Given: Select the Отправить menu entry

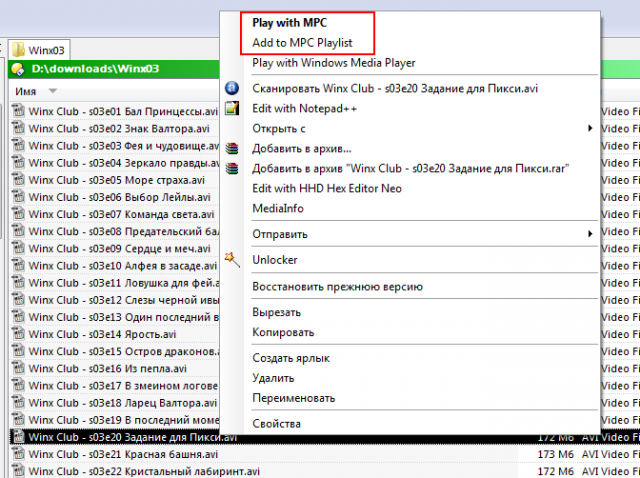Looking at the screenshot, I should pyautogui.click(x=280, y=234).
